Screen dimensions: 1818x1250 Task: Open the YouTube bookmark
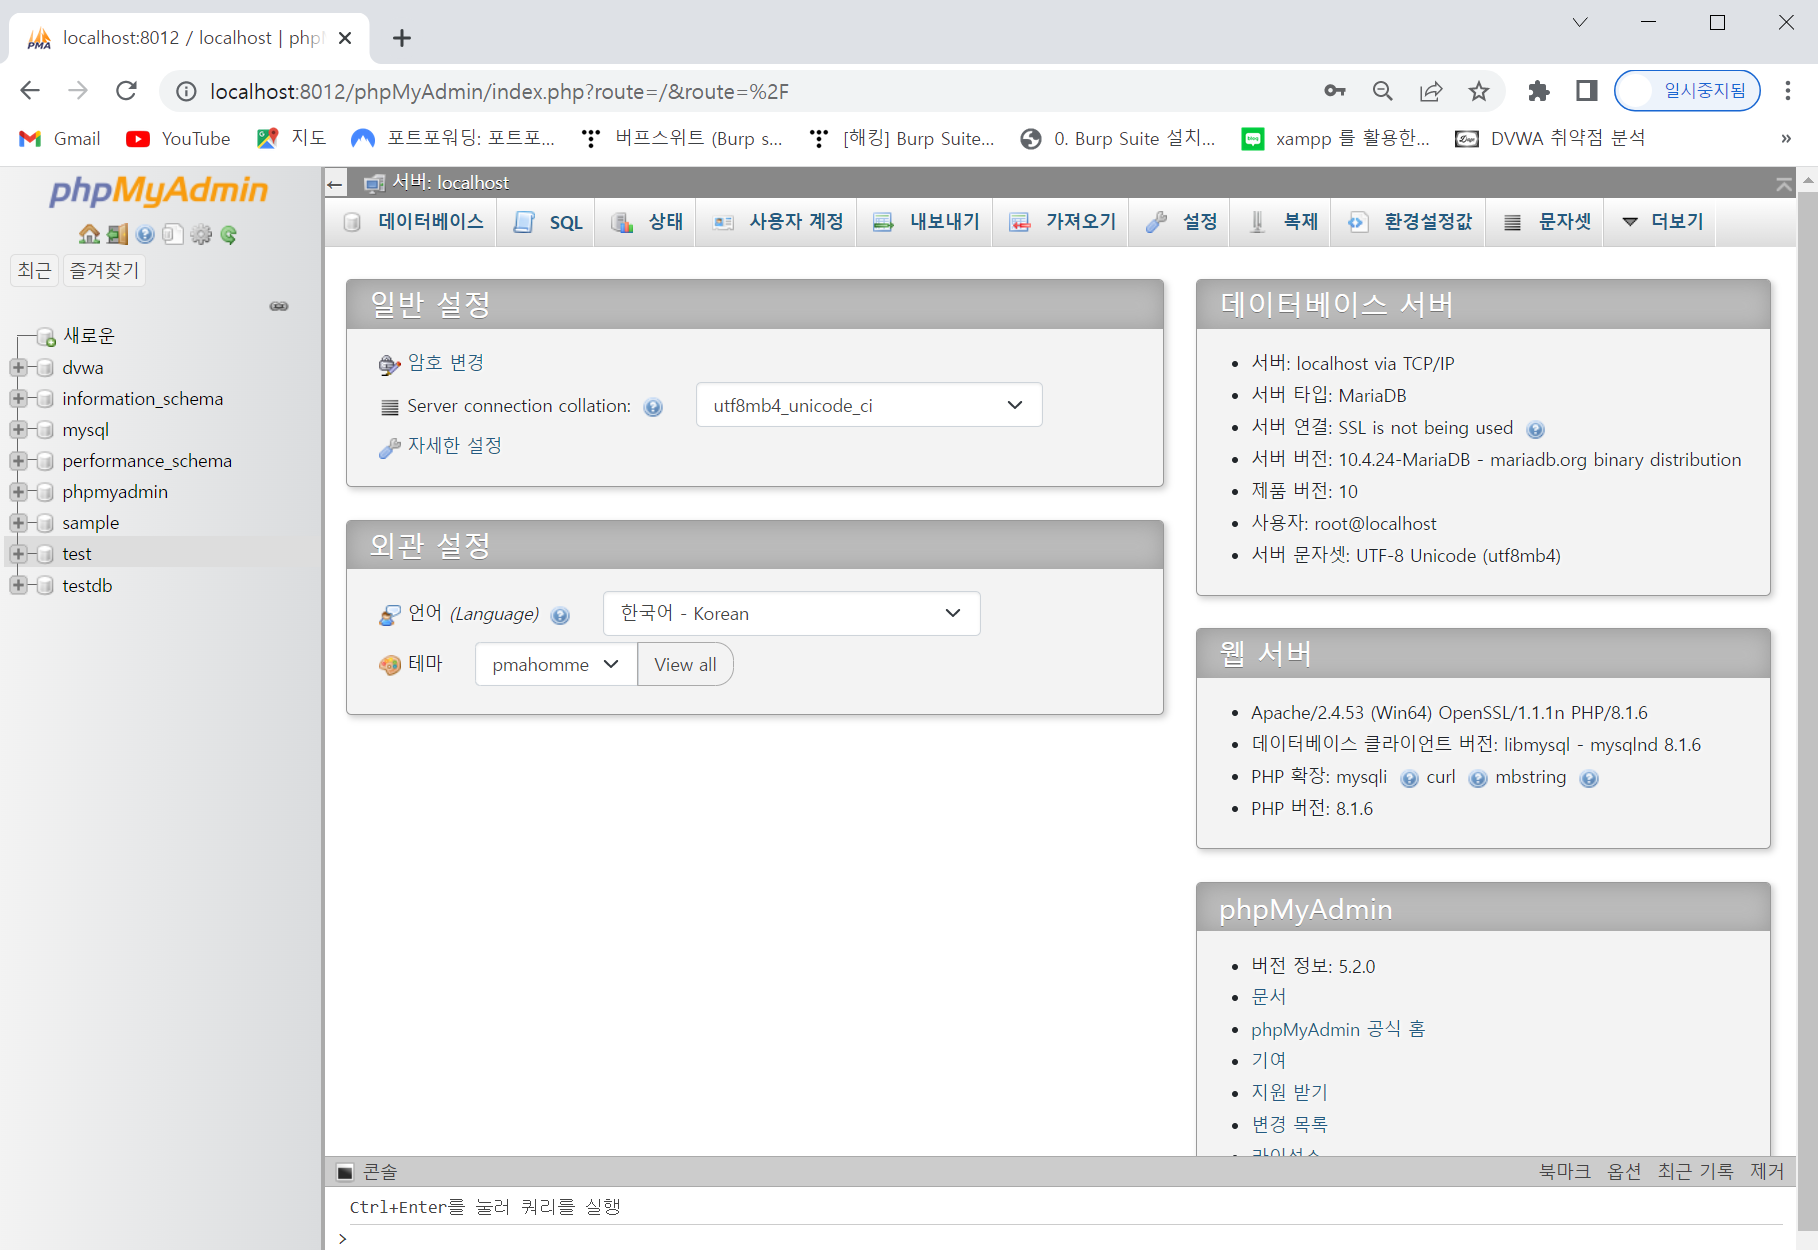178,139
